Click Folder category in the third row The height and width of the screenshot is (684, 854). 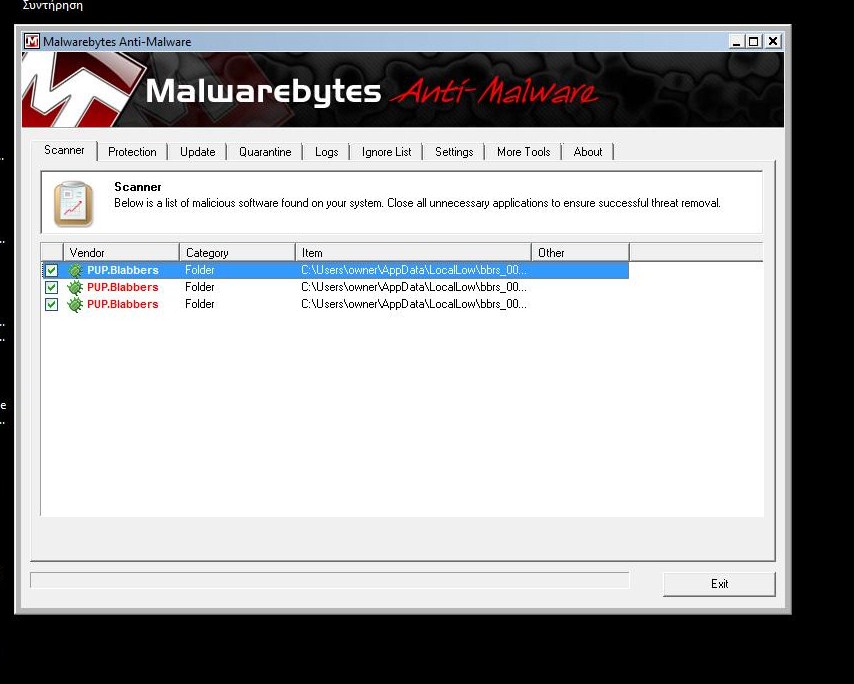[x=200, y=304]
